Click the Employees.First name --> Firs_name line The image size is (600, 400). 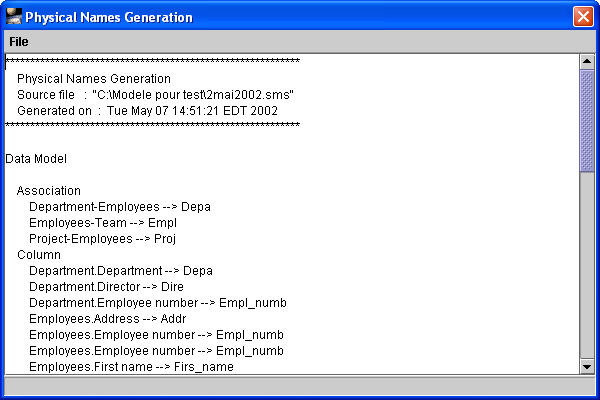pos(131,367)
